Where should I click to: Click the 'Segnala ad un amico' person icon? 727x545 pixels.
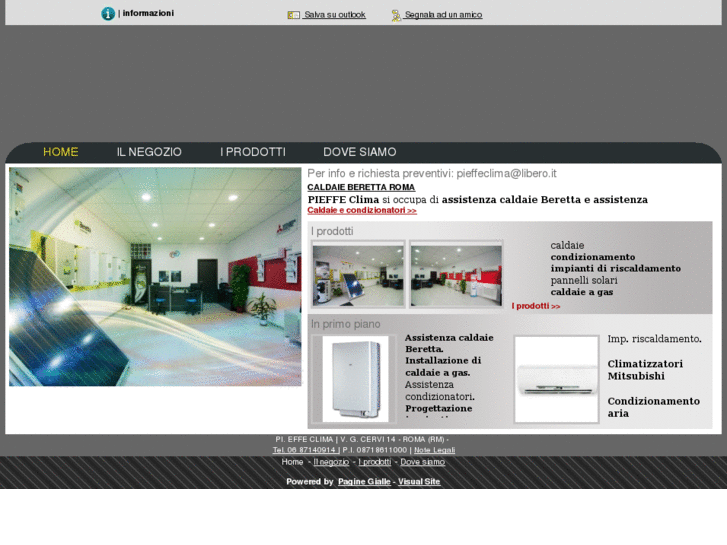tap(396, 15)
